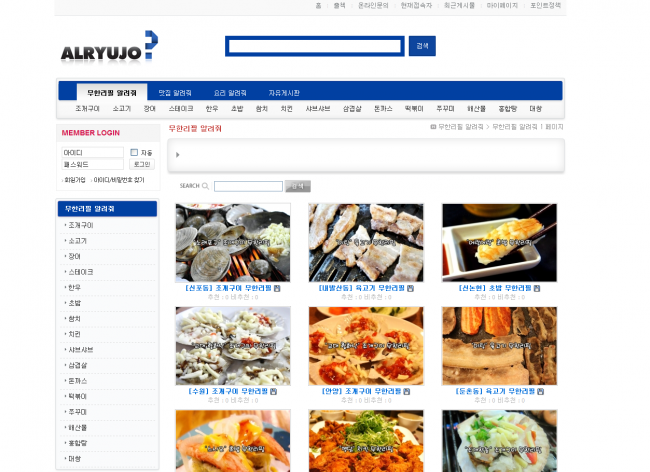Click the 아이디 input field

coord(92,152)
